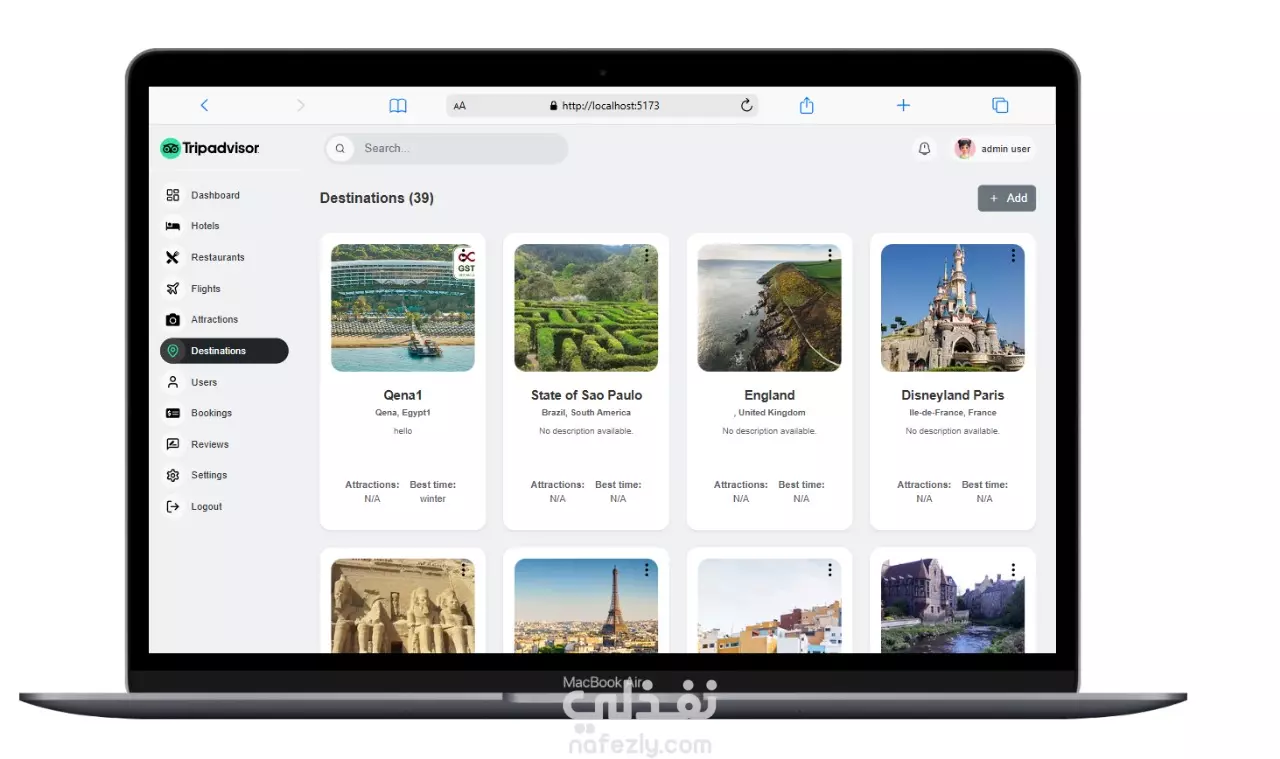
Task: Click the Destinations (39) heading
Action: [377, 198]
